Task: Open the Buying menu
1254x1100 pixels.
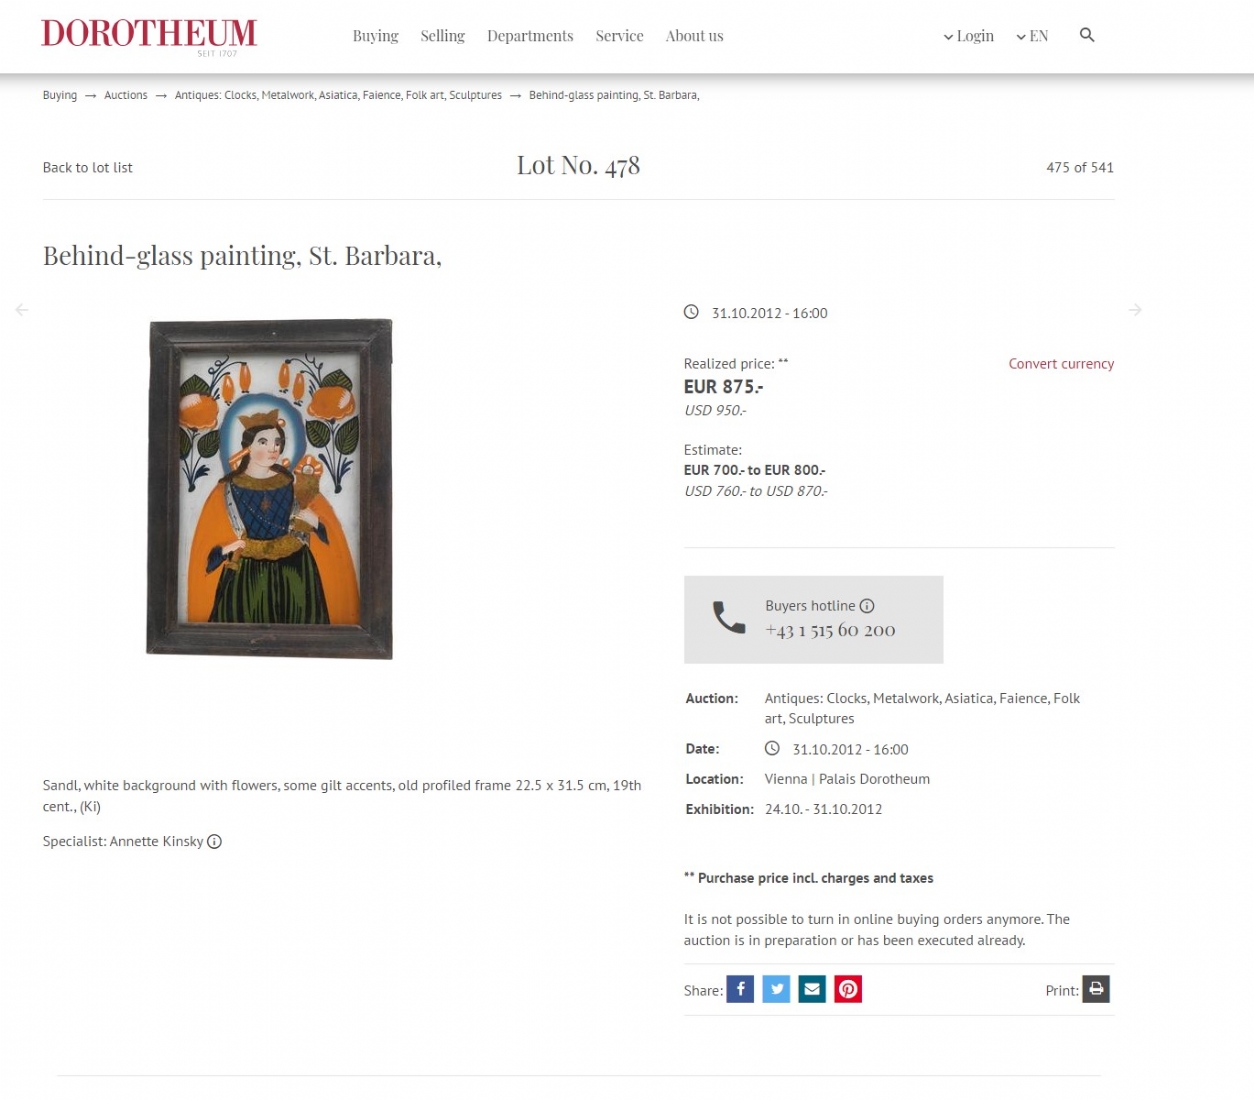Action: pyautogui.click(x=376, y=36)
